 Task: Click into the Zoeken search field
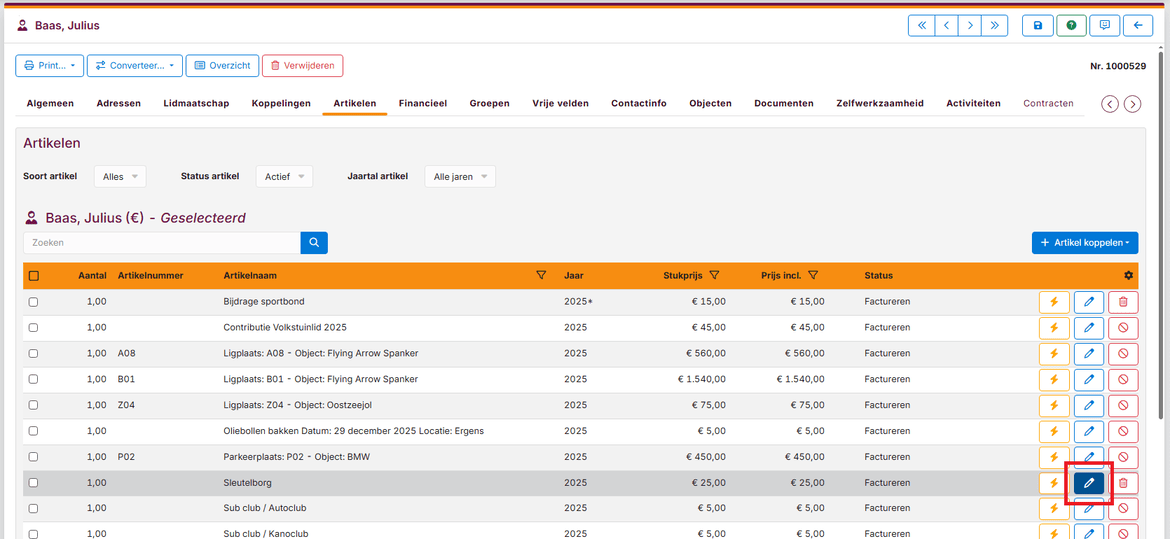(x=162, y=243)
